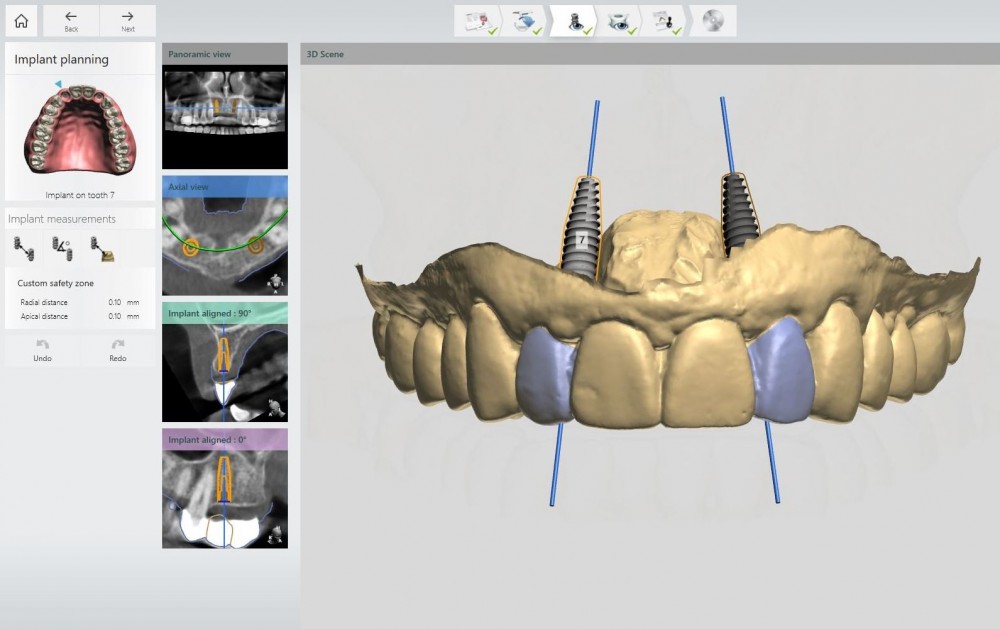This screenshot has height=629, width=1000.
Task: Edit the Radial distance value field
Action: point(115,301)
